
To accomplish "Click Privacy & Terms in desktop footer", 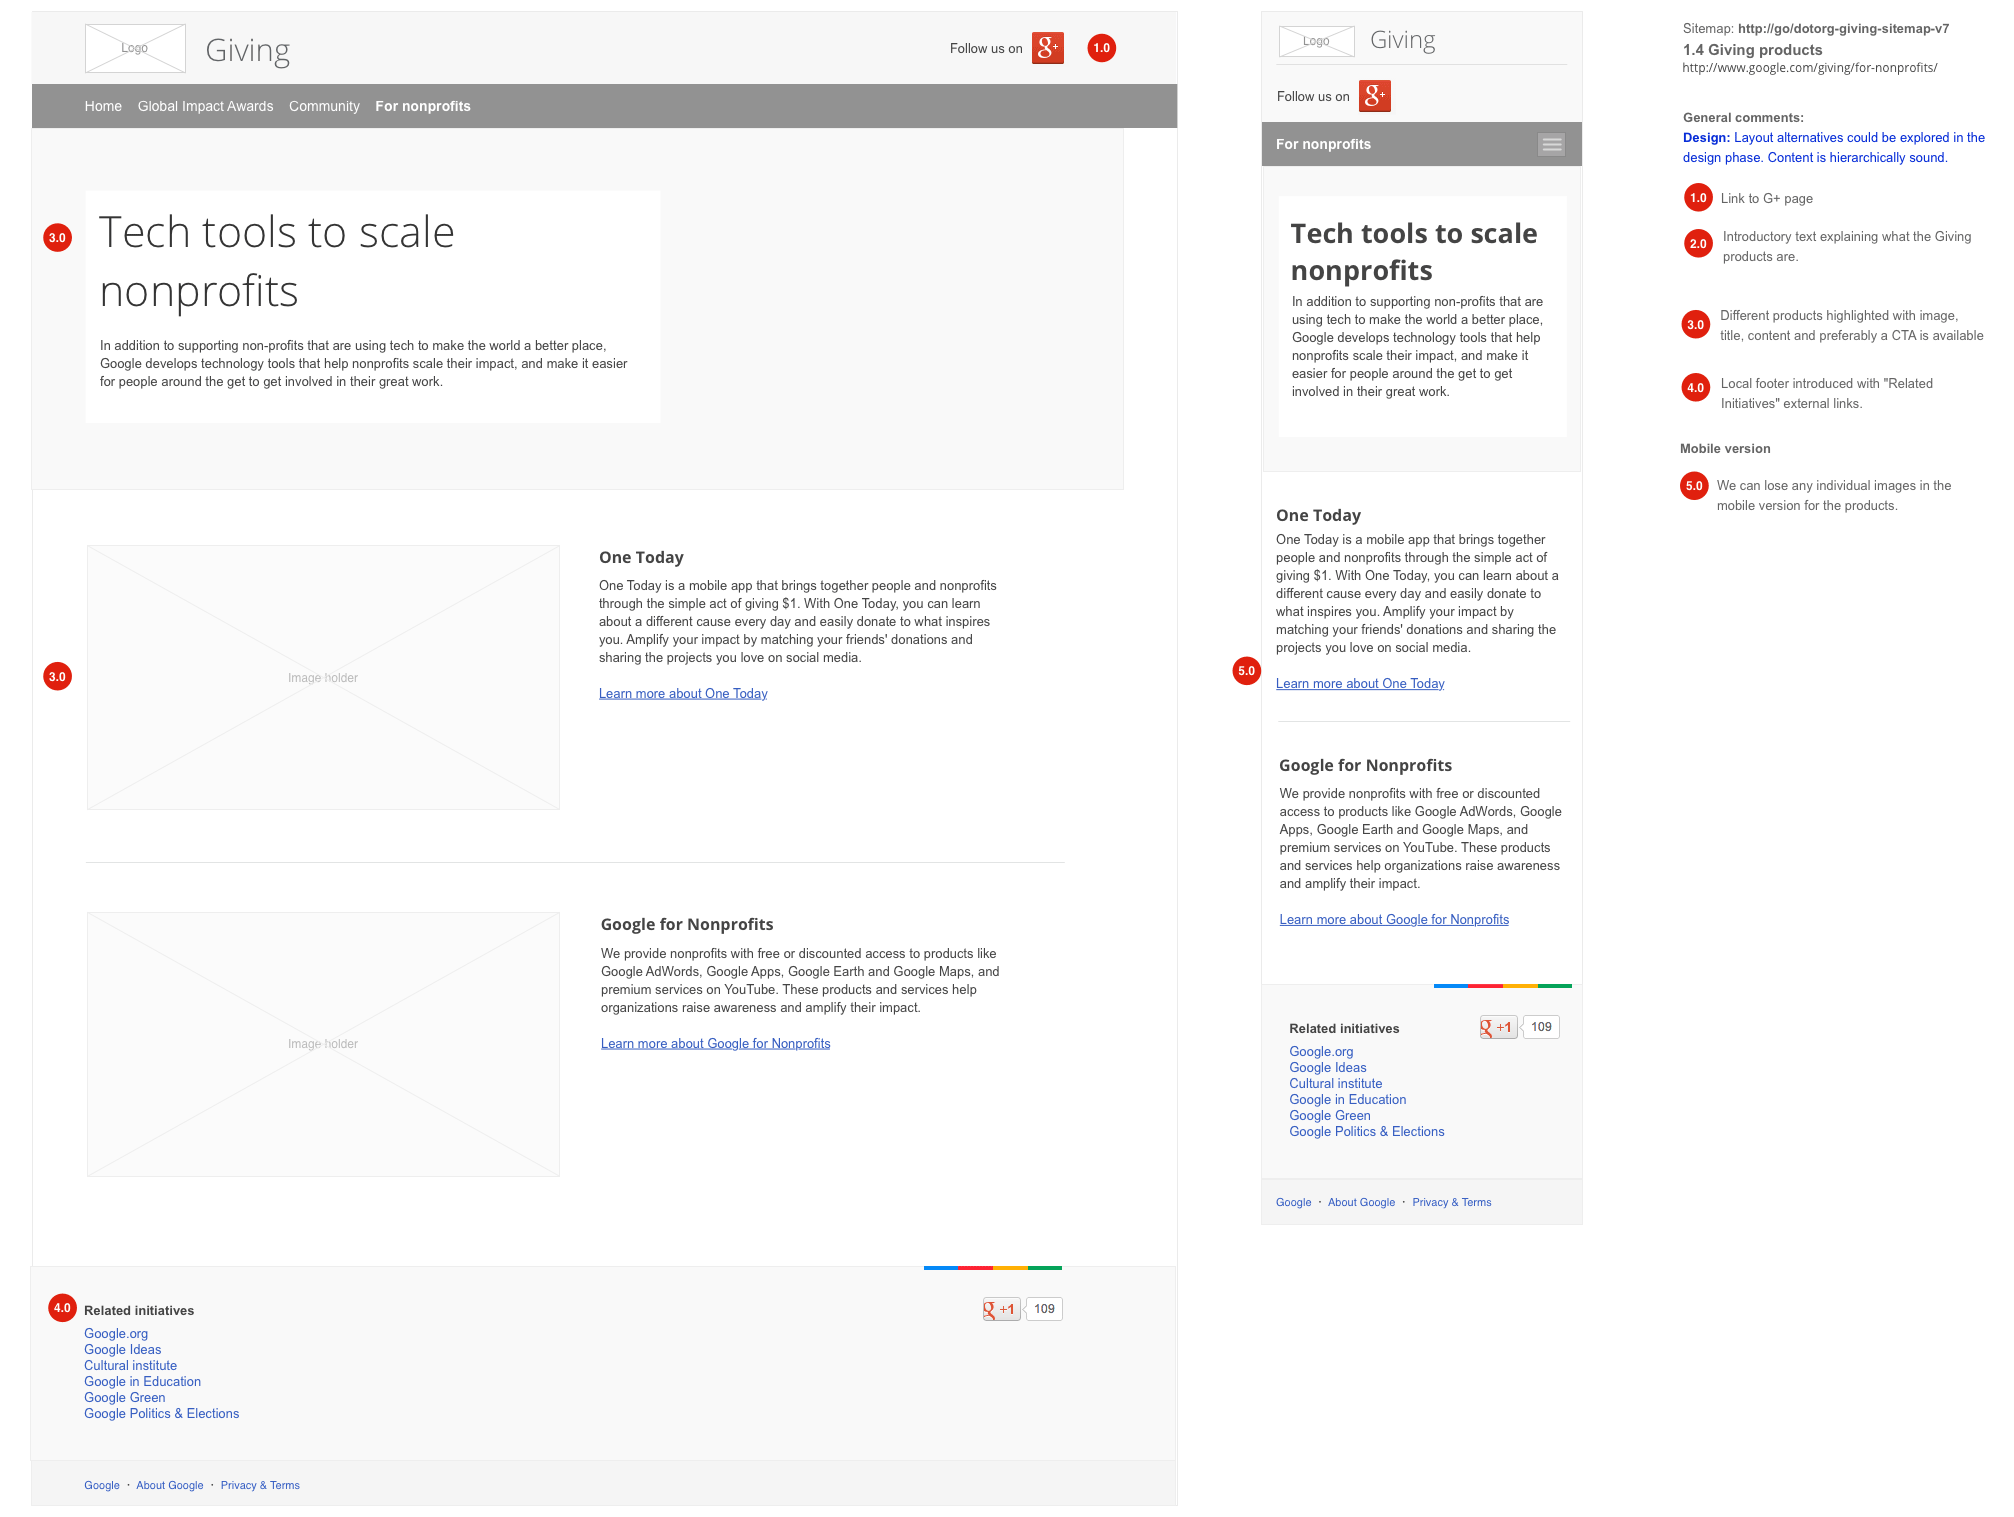I will coord(260,1486).
